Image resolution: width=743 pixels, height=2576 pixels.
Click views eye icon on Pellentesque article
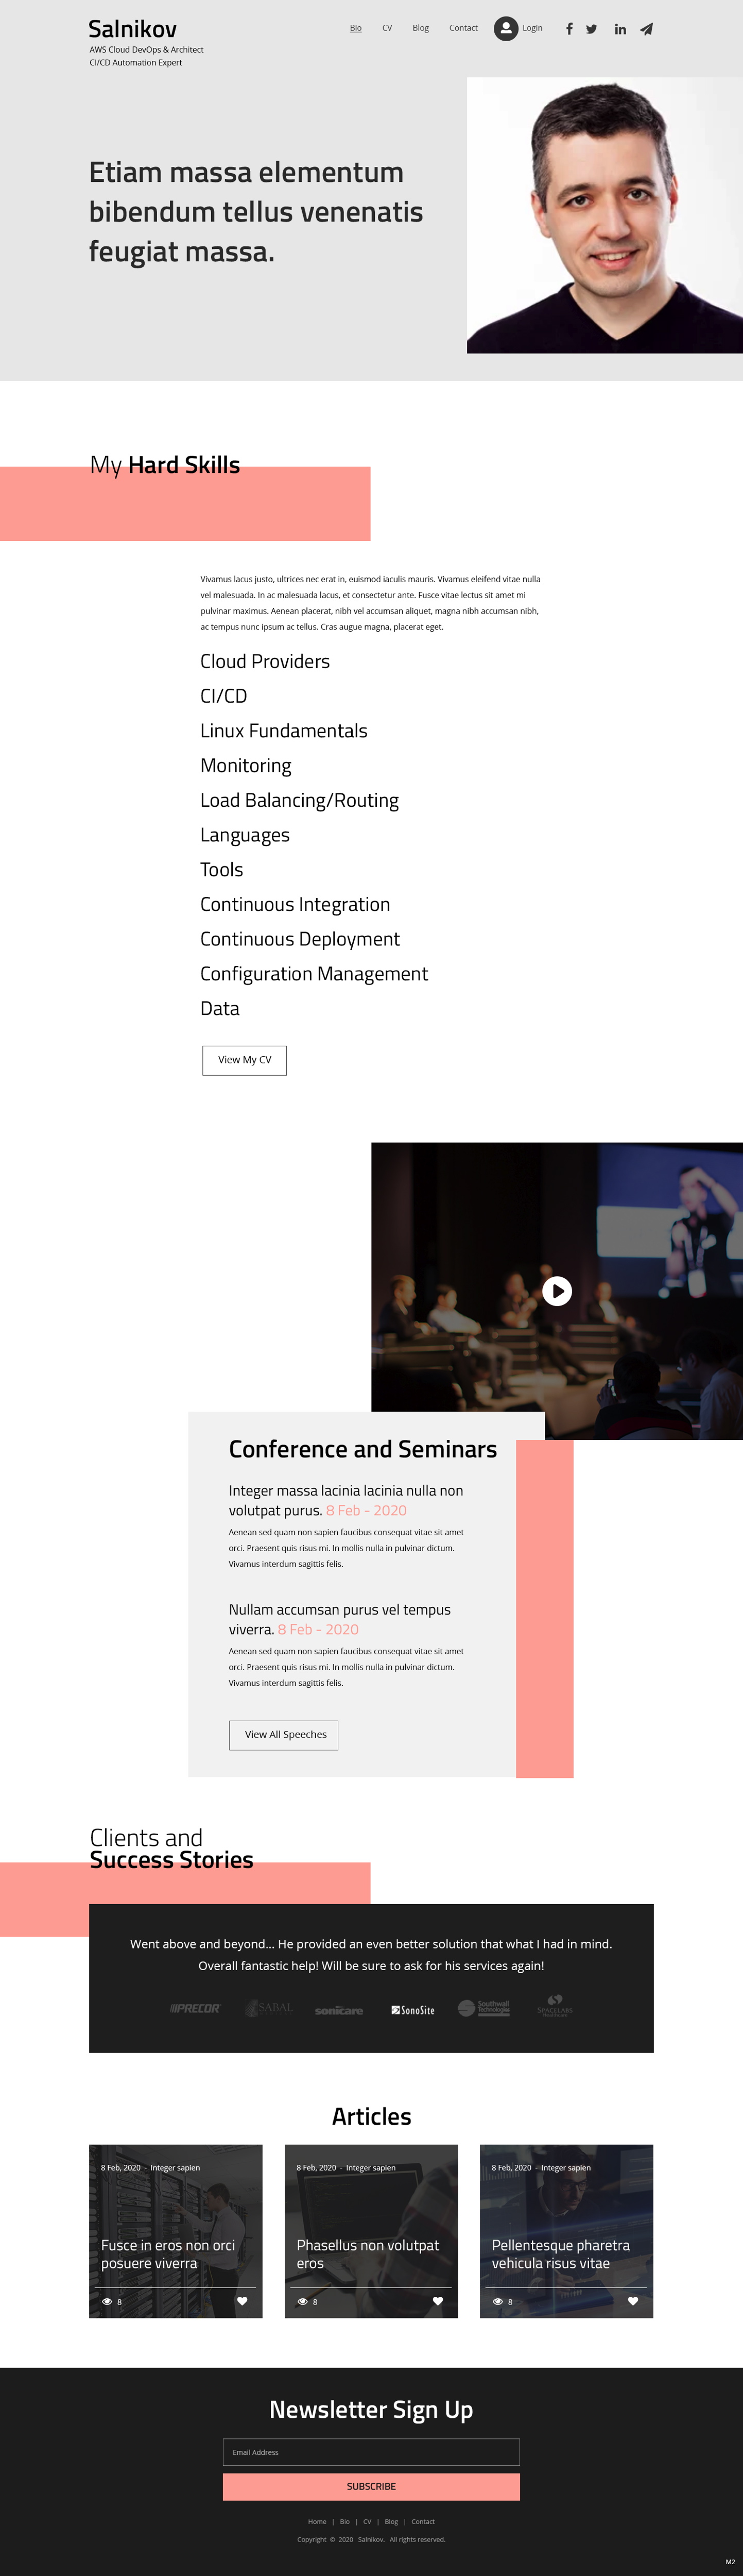coord(497,2302)
